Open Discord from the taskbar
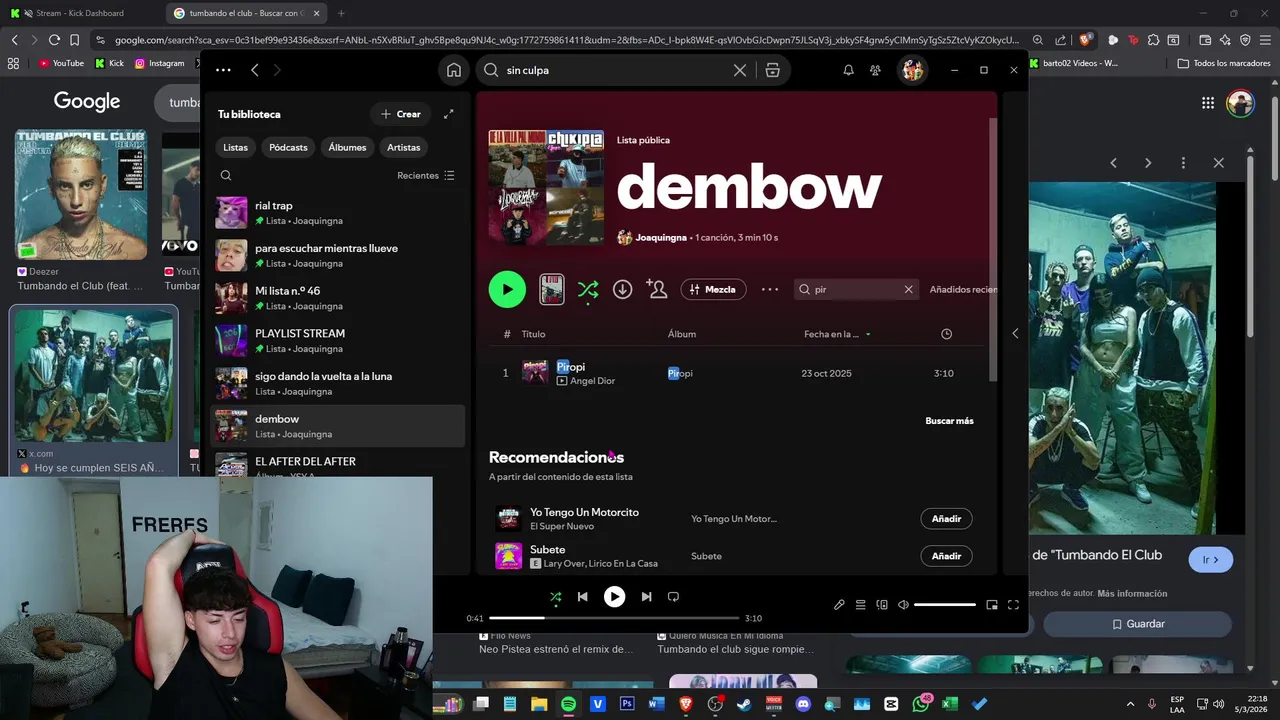The height and width of the screenshot is (720, 1280). click(x=803, y=704)
